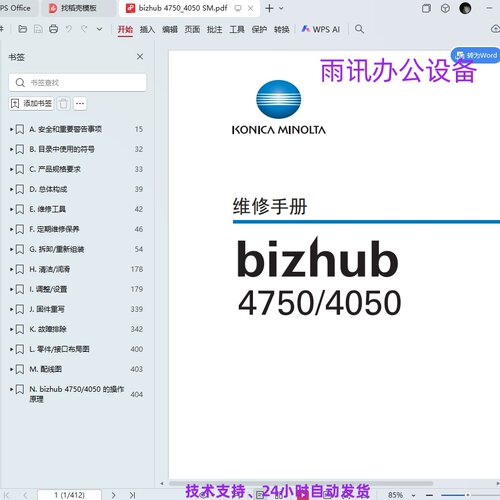Expand bookmark D. 总体构成

pos(11,189)
